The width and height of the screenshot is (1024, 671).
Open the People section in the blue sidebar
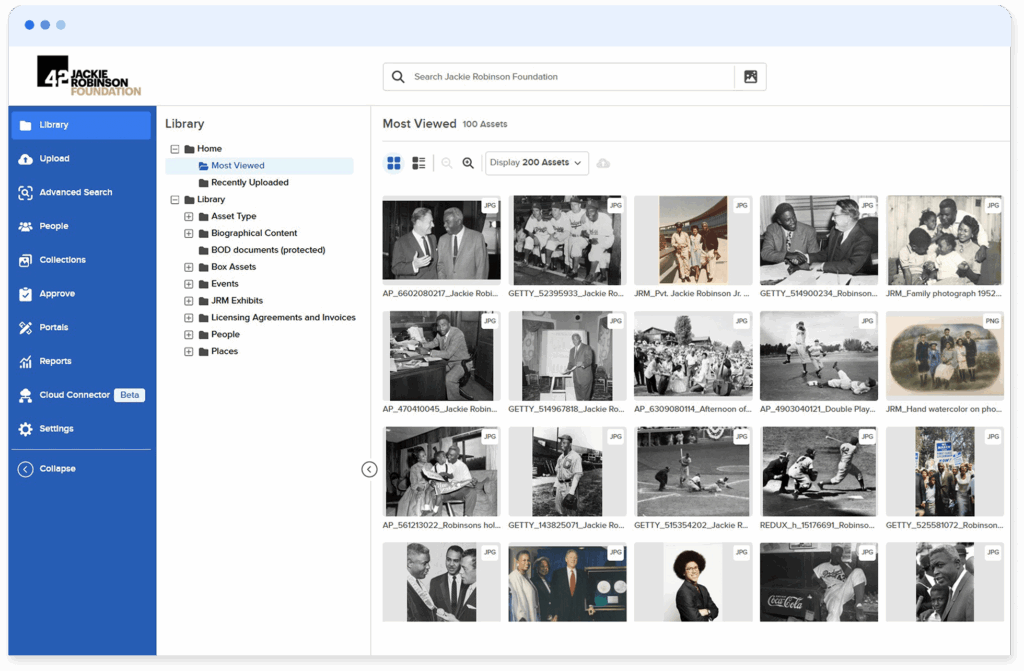pyautogui.click(x=81, y=226)
